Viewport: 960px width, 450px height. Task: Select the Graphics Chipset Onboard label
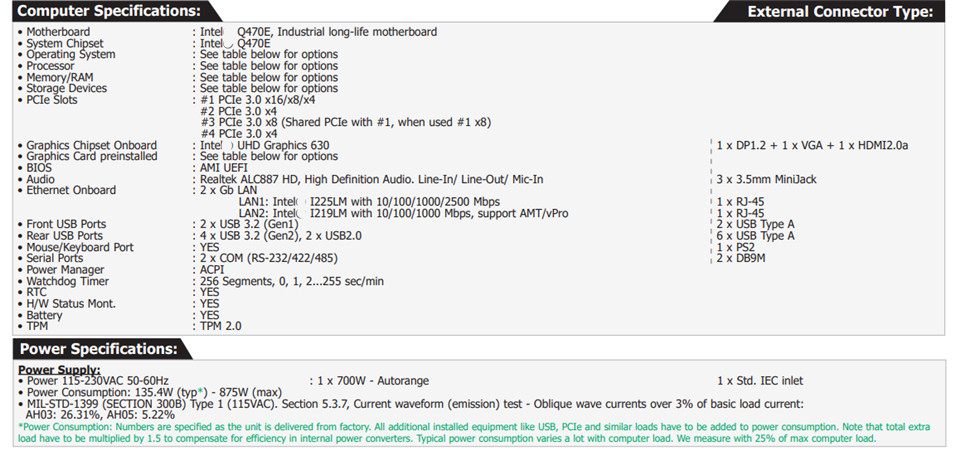pos(91,145)
